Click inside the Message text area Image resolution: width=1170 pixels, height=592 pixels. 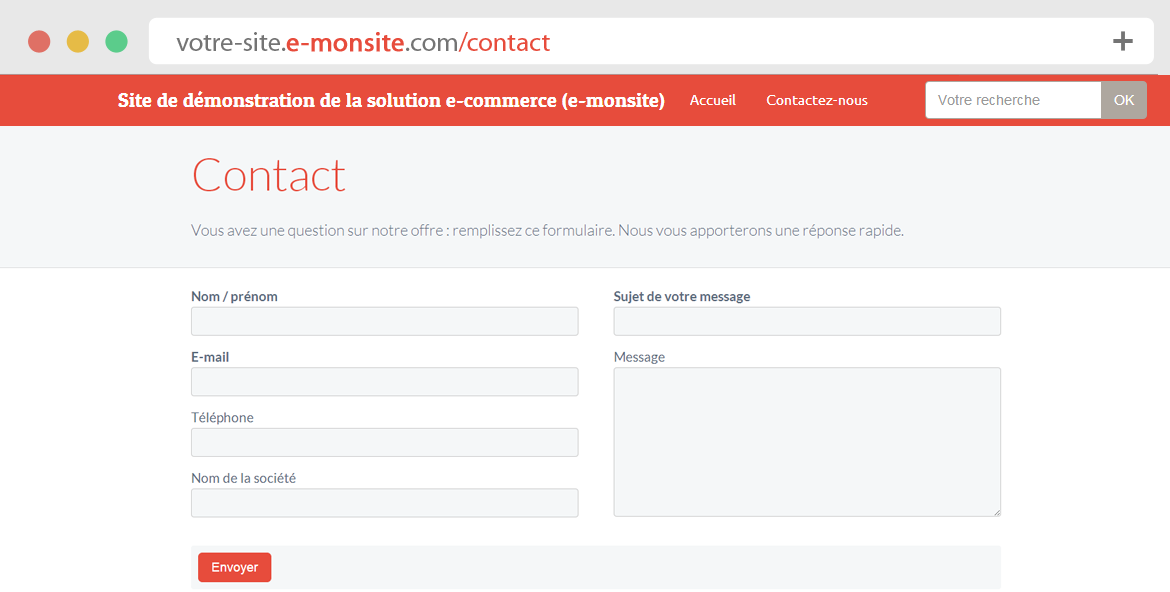[x=807, y=442]
